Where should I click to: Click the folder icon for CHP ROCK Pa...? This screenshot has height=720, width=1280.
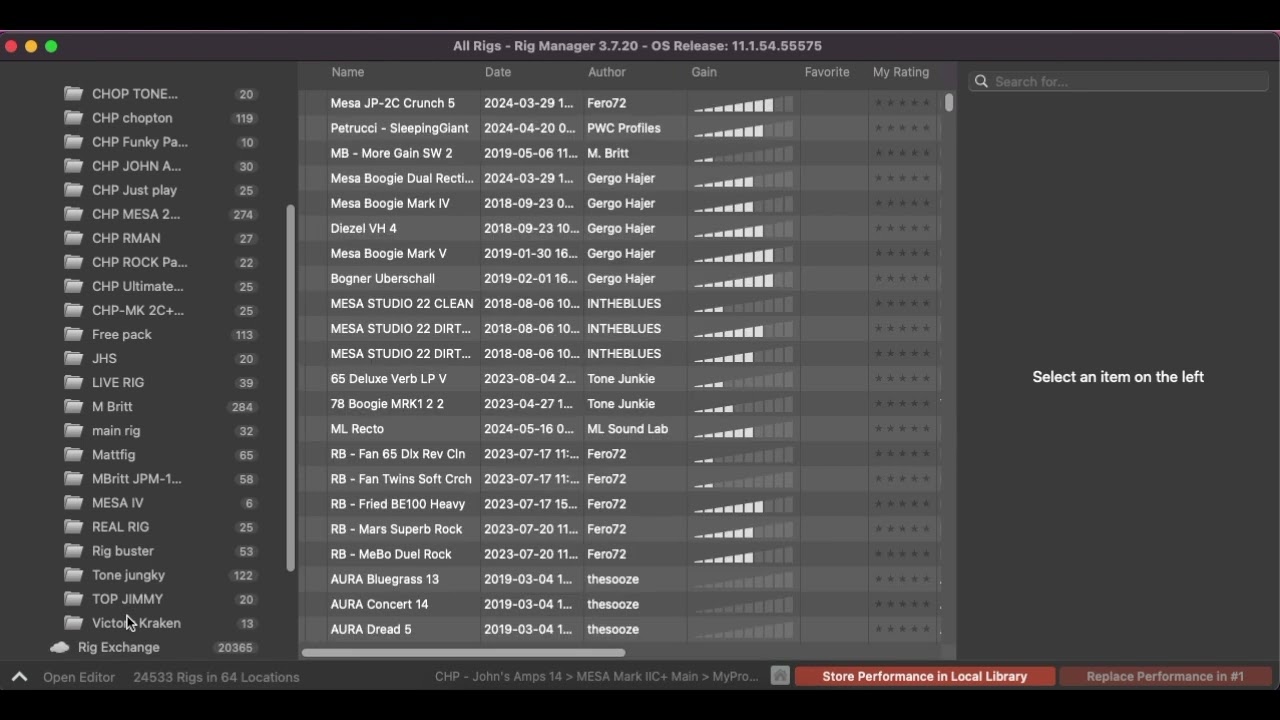tap(73, 262)
